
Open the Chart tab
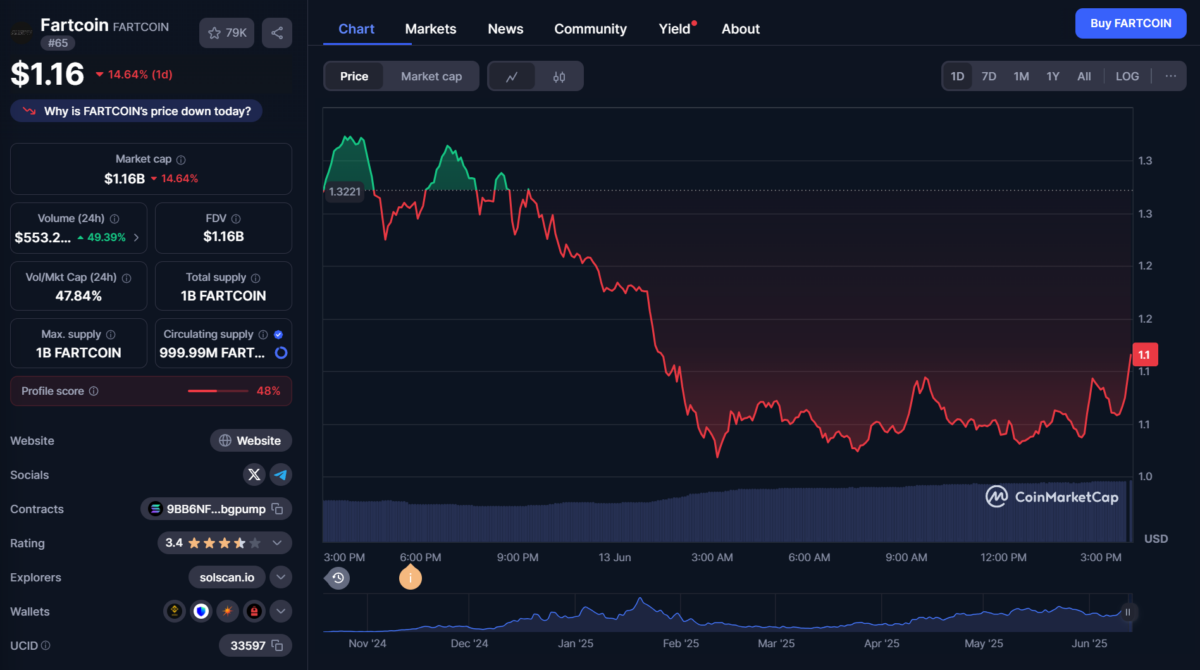pyautogui.click(x=357, y=29)
